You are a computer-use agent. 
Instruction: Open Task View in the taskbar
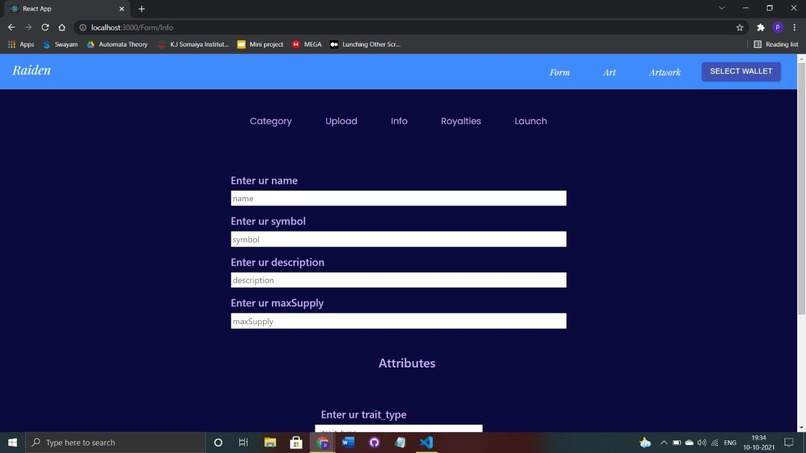(x=244, y=442)
